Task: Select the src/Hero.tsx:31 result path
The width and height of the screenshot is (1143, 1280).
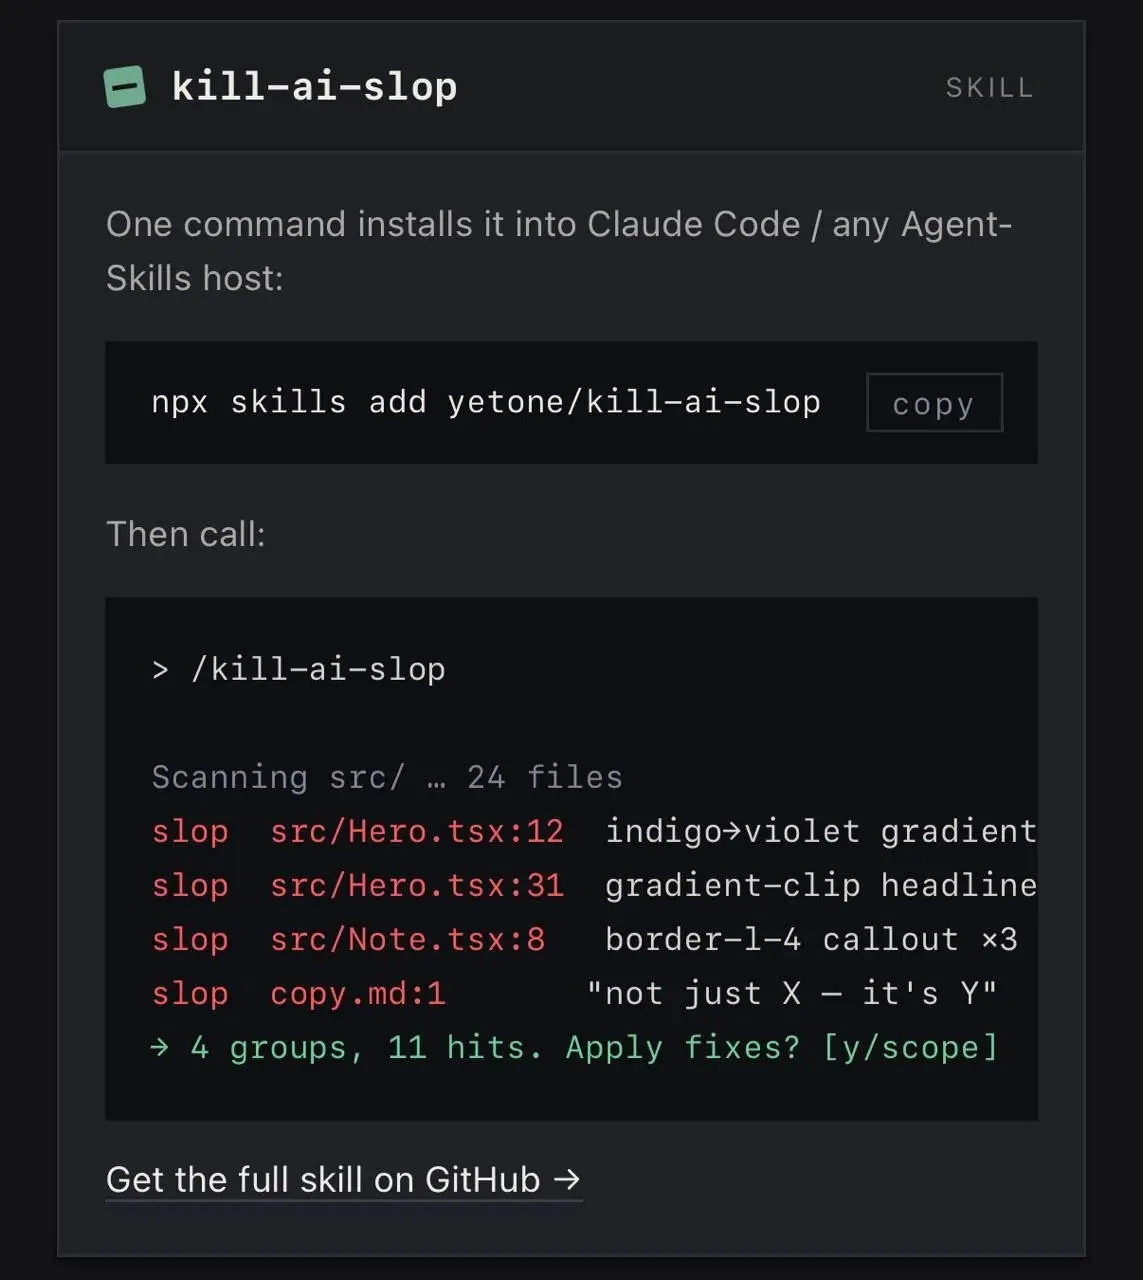Action: [417, 885]
